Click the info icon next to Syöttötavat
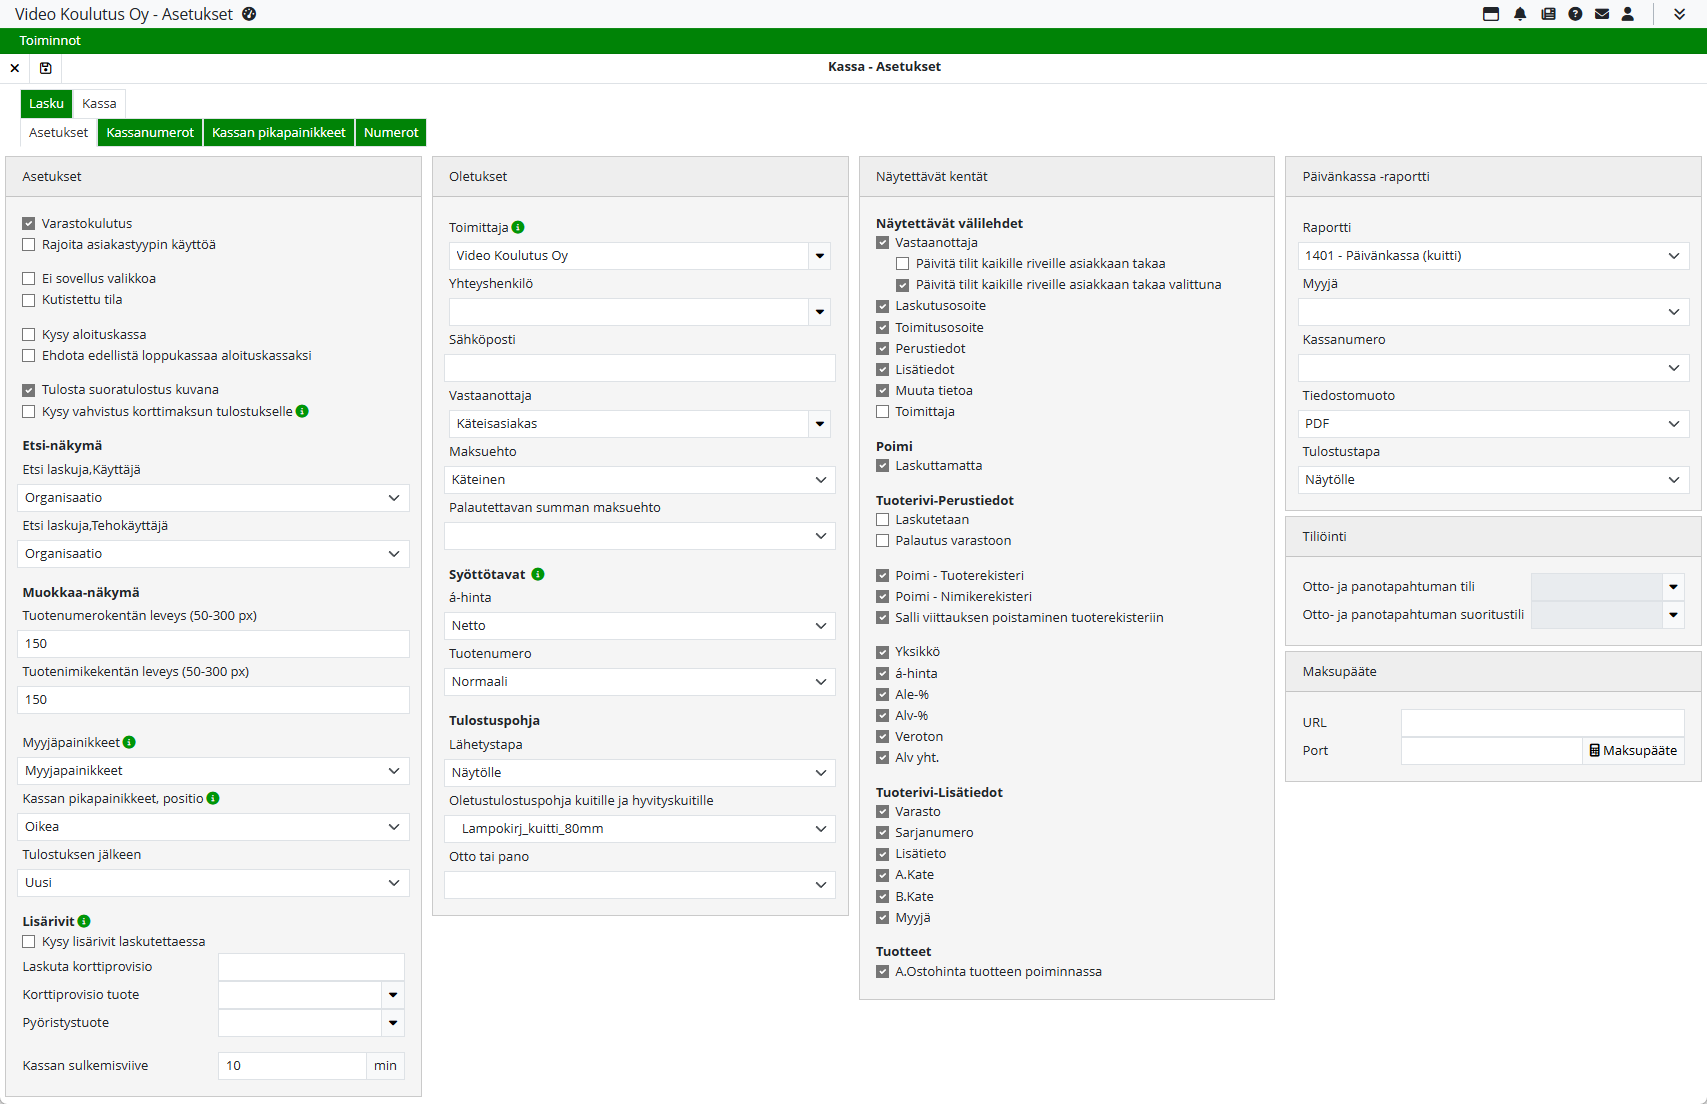This screenshot has width=1707, height=1104. pyautogui.click(x=538, y=574)
